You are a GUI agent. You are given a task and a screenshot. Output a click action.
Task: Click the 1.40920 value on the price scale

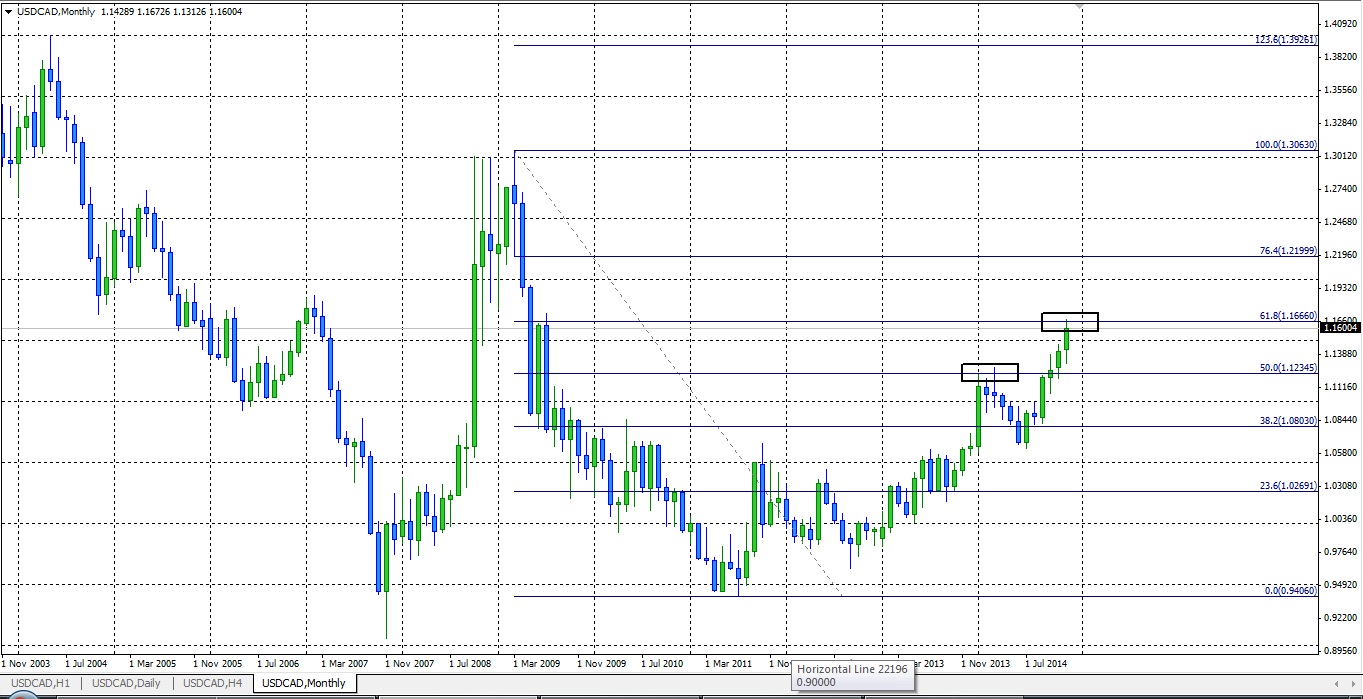1339,23
